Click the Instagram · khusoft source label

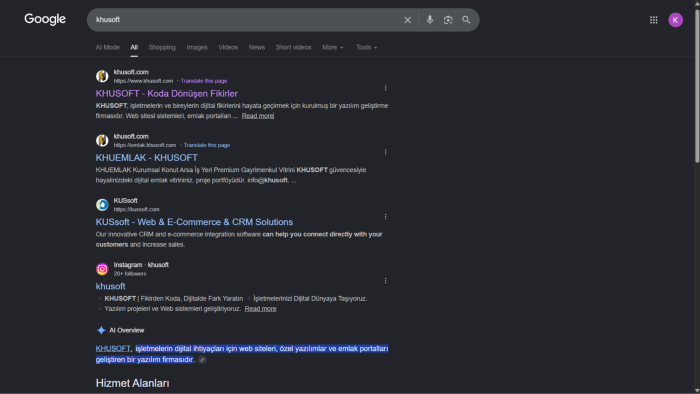141,265
